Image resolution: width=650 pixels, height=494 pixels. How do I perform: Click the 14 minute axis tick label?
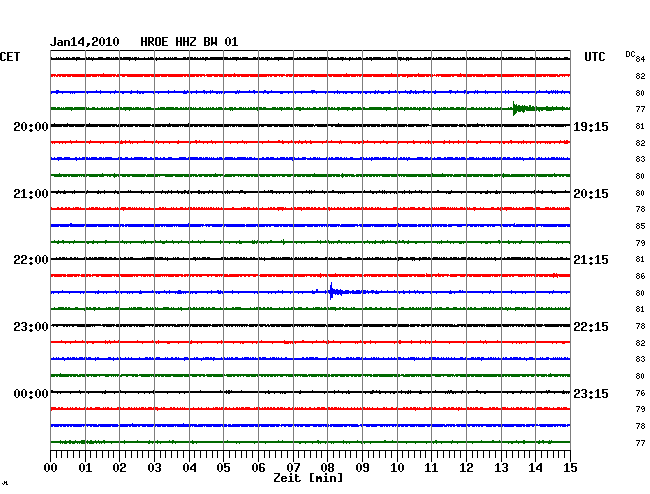tap(535, 467)
